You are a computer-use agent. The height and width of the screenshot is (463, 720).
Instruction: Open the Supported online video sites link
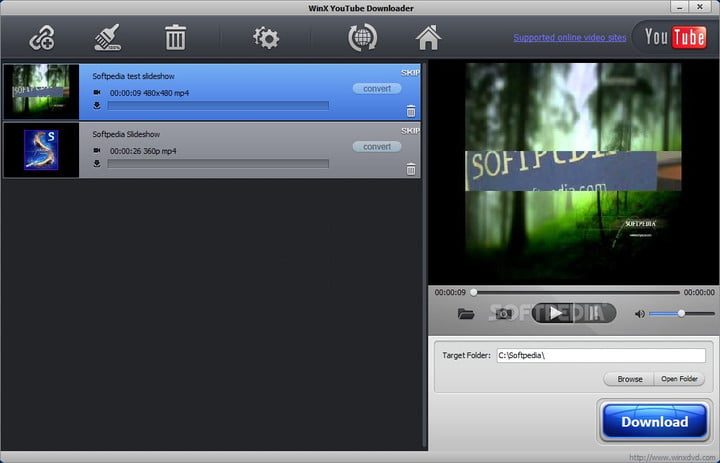click(x=570, y=38)
